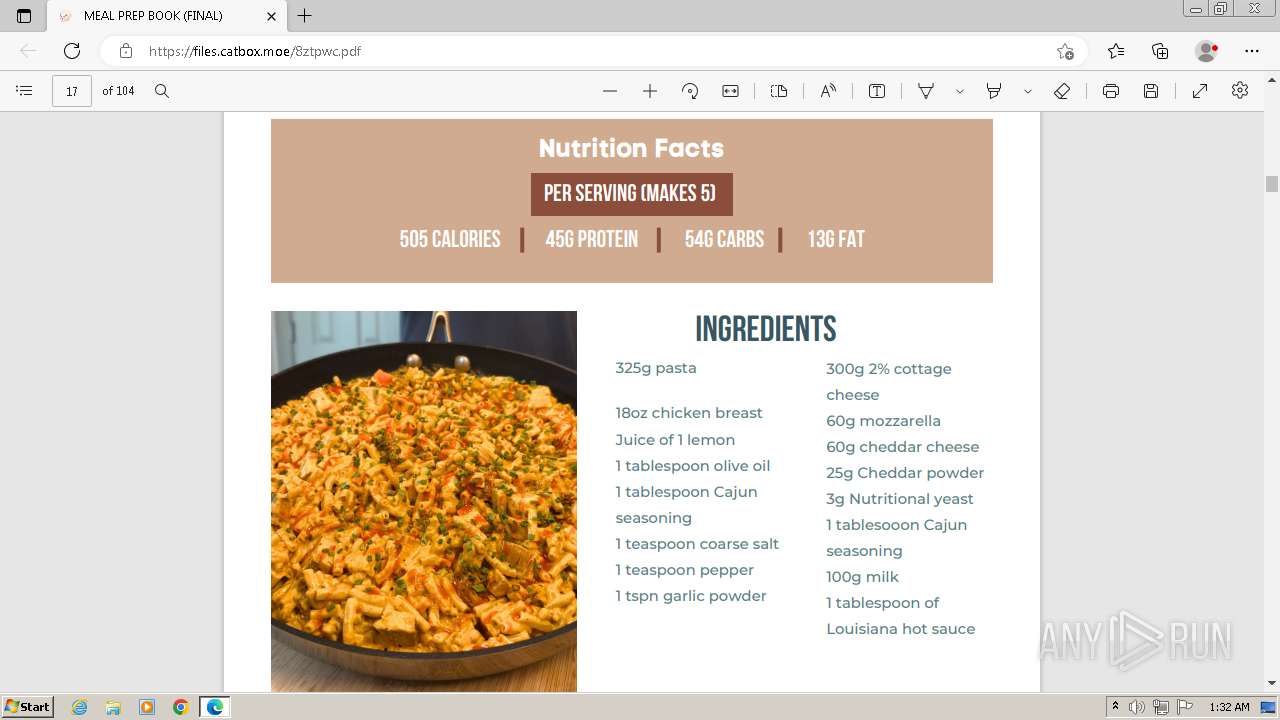Click the Nutrition Facts heading
1280x720 pixels.
pos(631,148)
